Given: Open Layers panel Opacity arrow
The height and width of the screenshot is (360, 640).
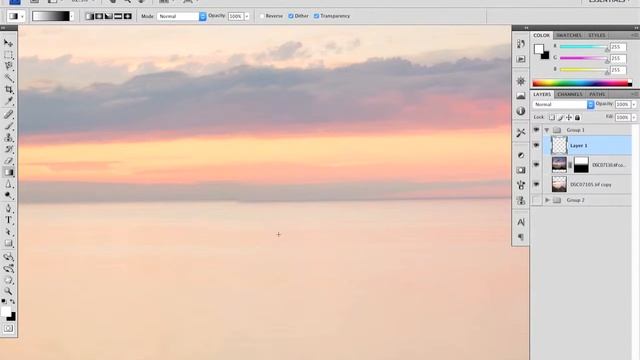Looking at the screenshot, I should 634,105.
